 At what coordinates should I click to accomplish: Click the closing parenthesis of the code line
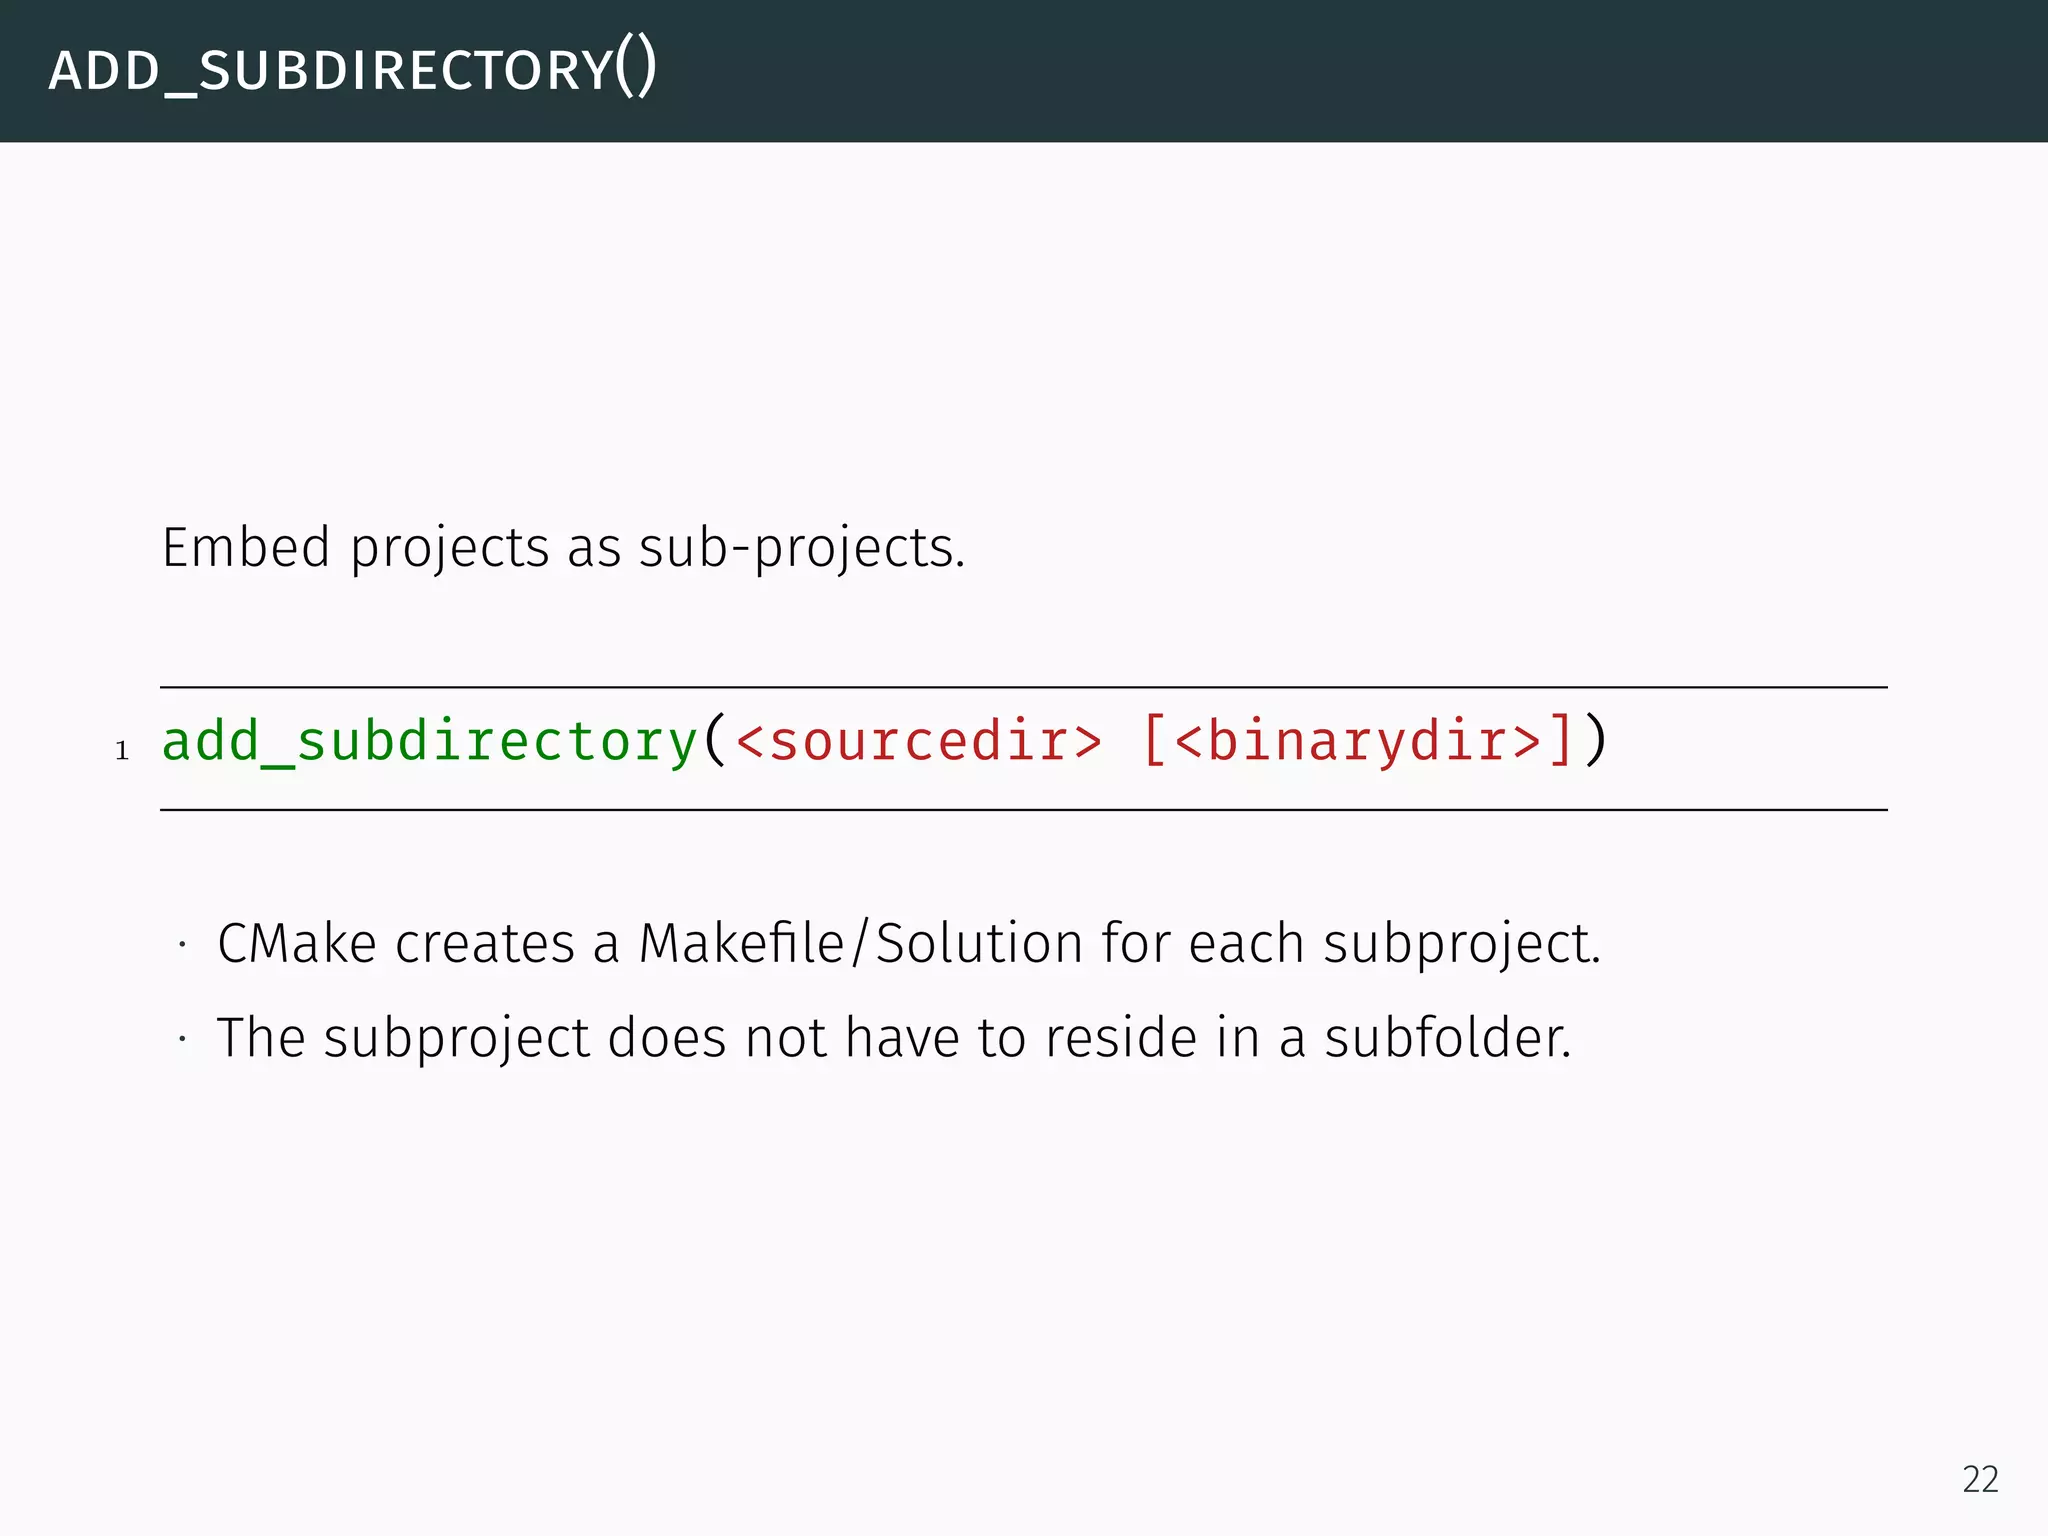tap(1596, 742)
